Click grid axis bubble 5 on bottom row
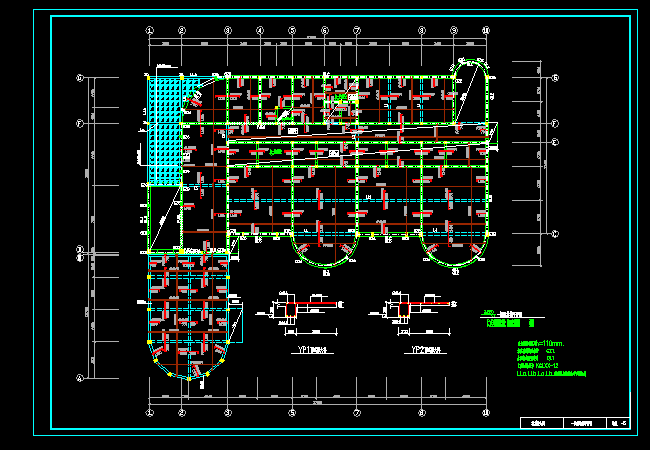 click(292, 411)
